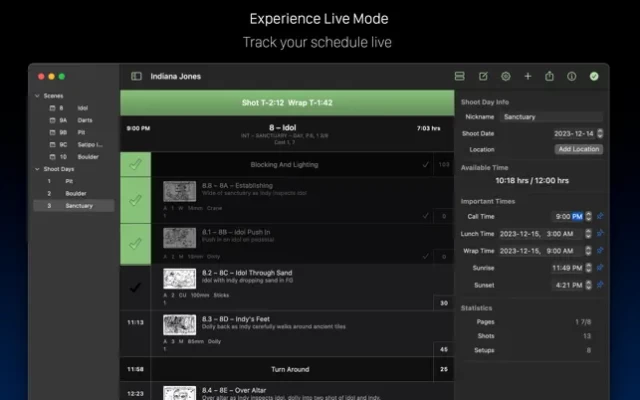Click the Add Location button
The width and height of the screenshot is (640, 400).
coord(578,149)
